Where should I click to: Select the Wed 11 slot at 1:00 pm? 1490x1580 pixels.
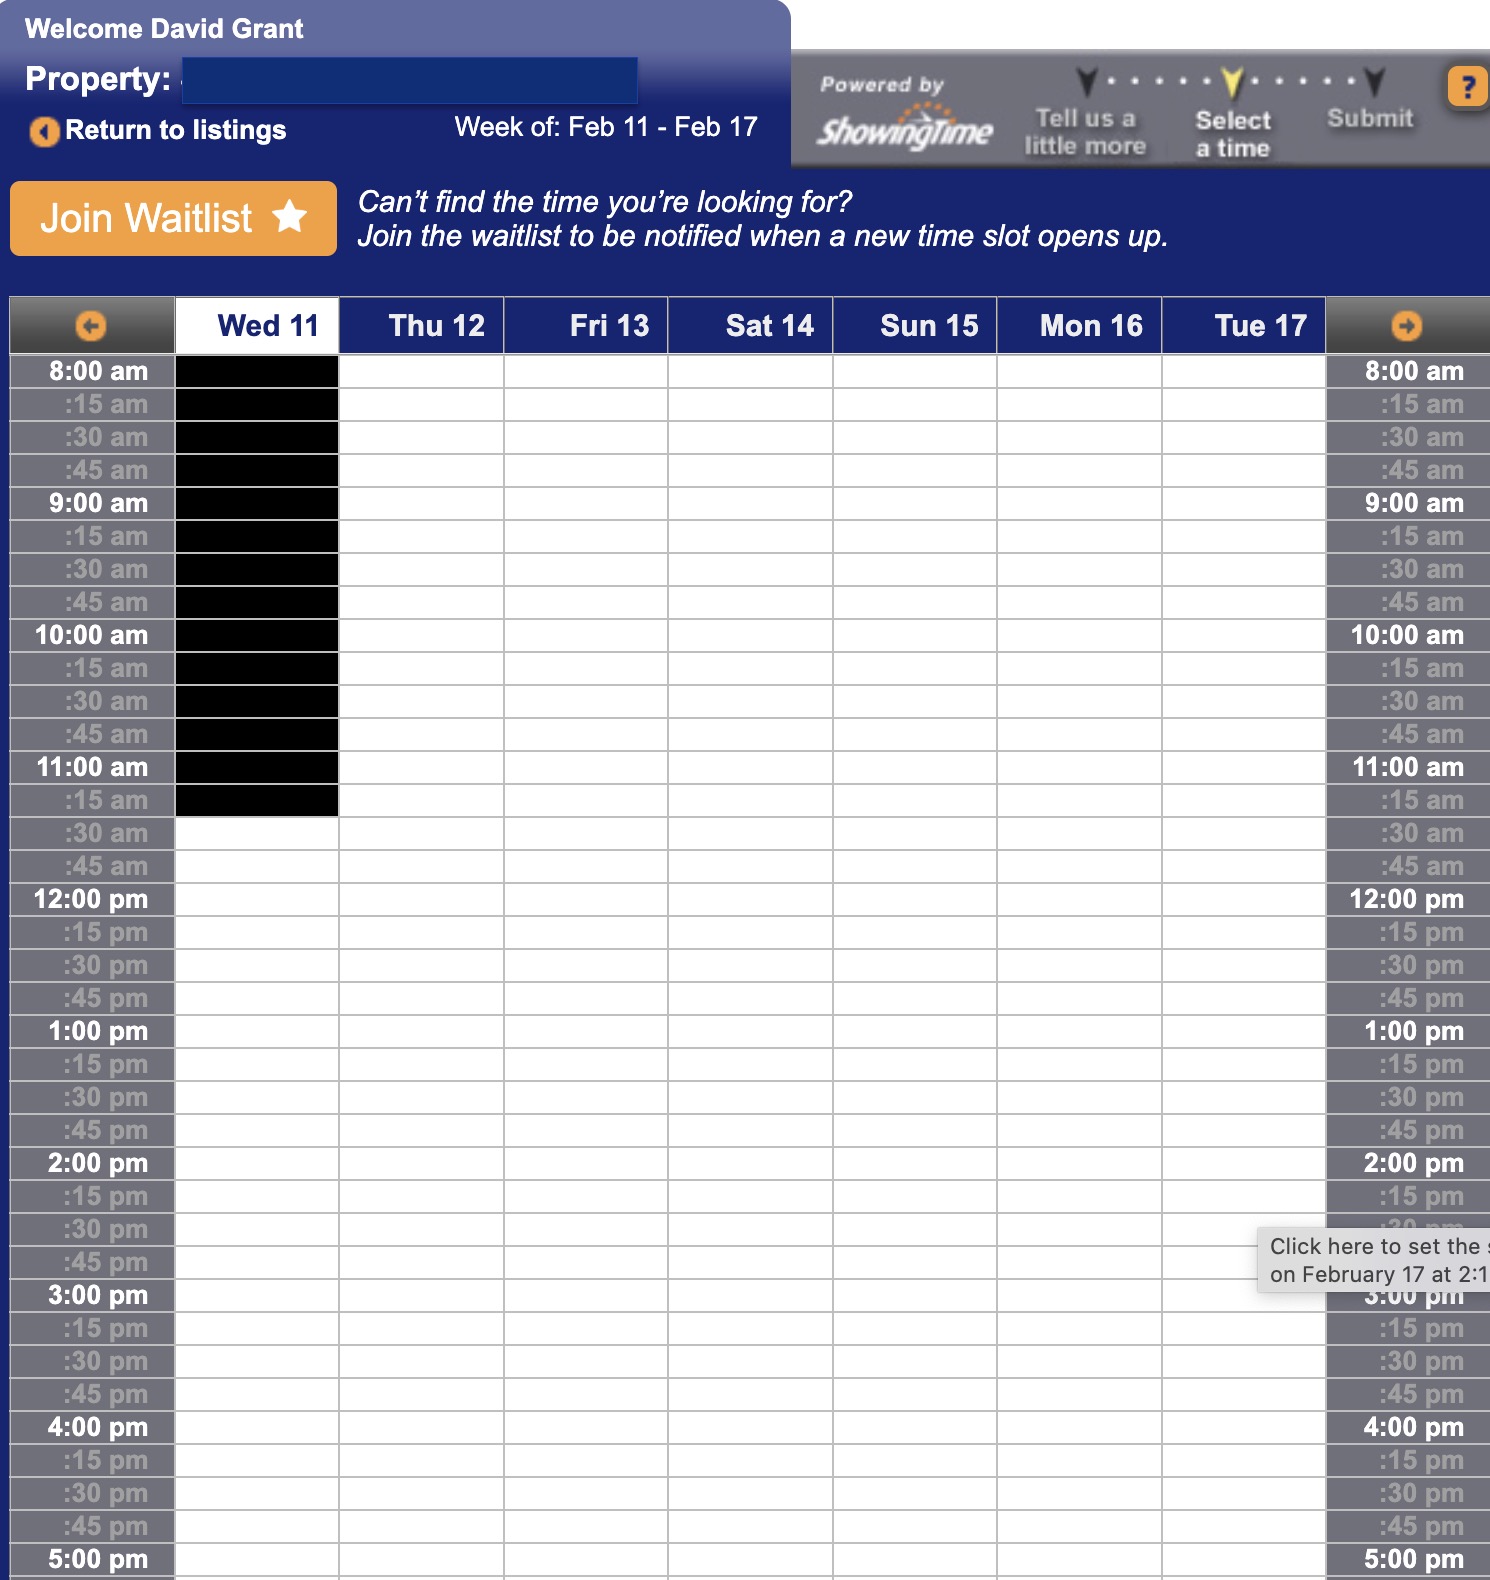coord(257,1032)
